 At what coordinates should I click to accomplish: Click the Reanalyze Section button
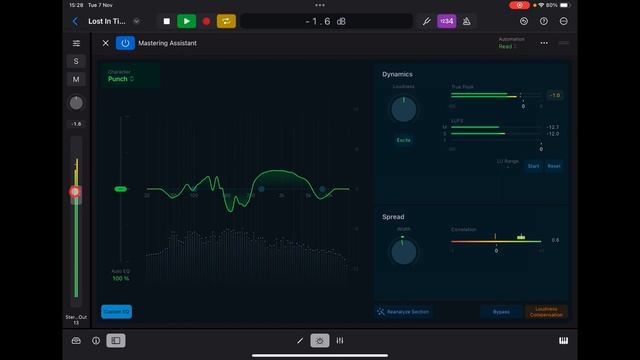[x=403, y=312]
